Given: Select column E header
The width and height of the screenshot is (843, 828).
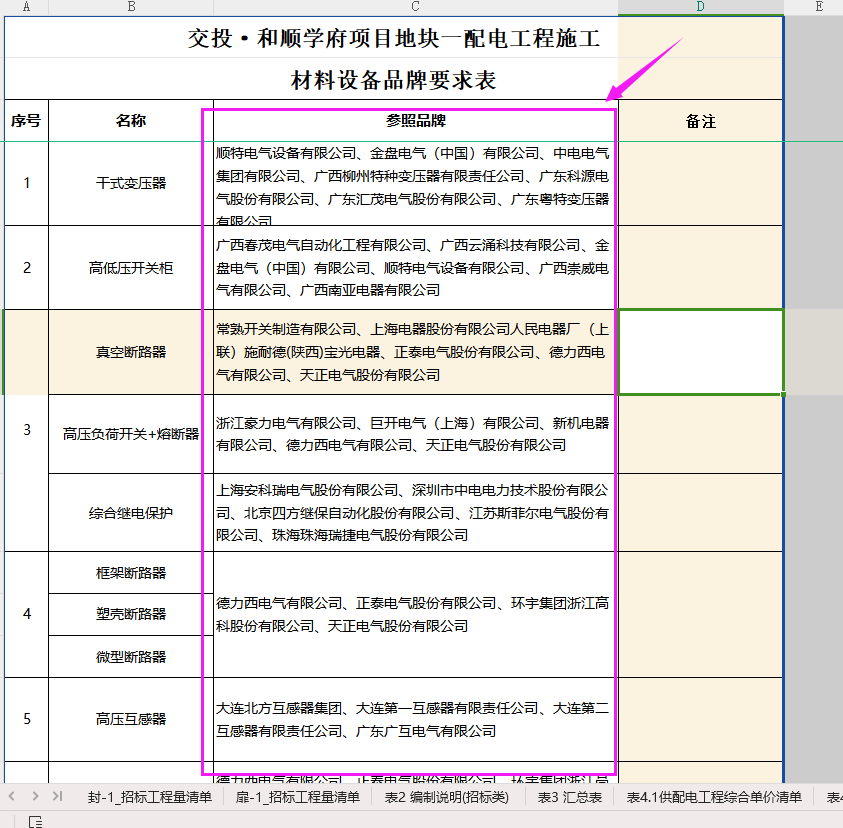Looking at the screenshot, I should (x=819, y=6).
